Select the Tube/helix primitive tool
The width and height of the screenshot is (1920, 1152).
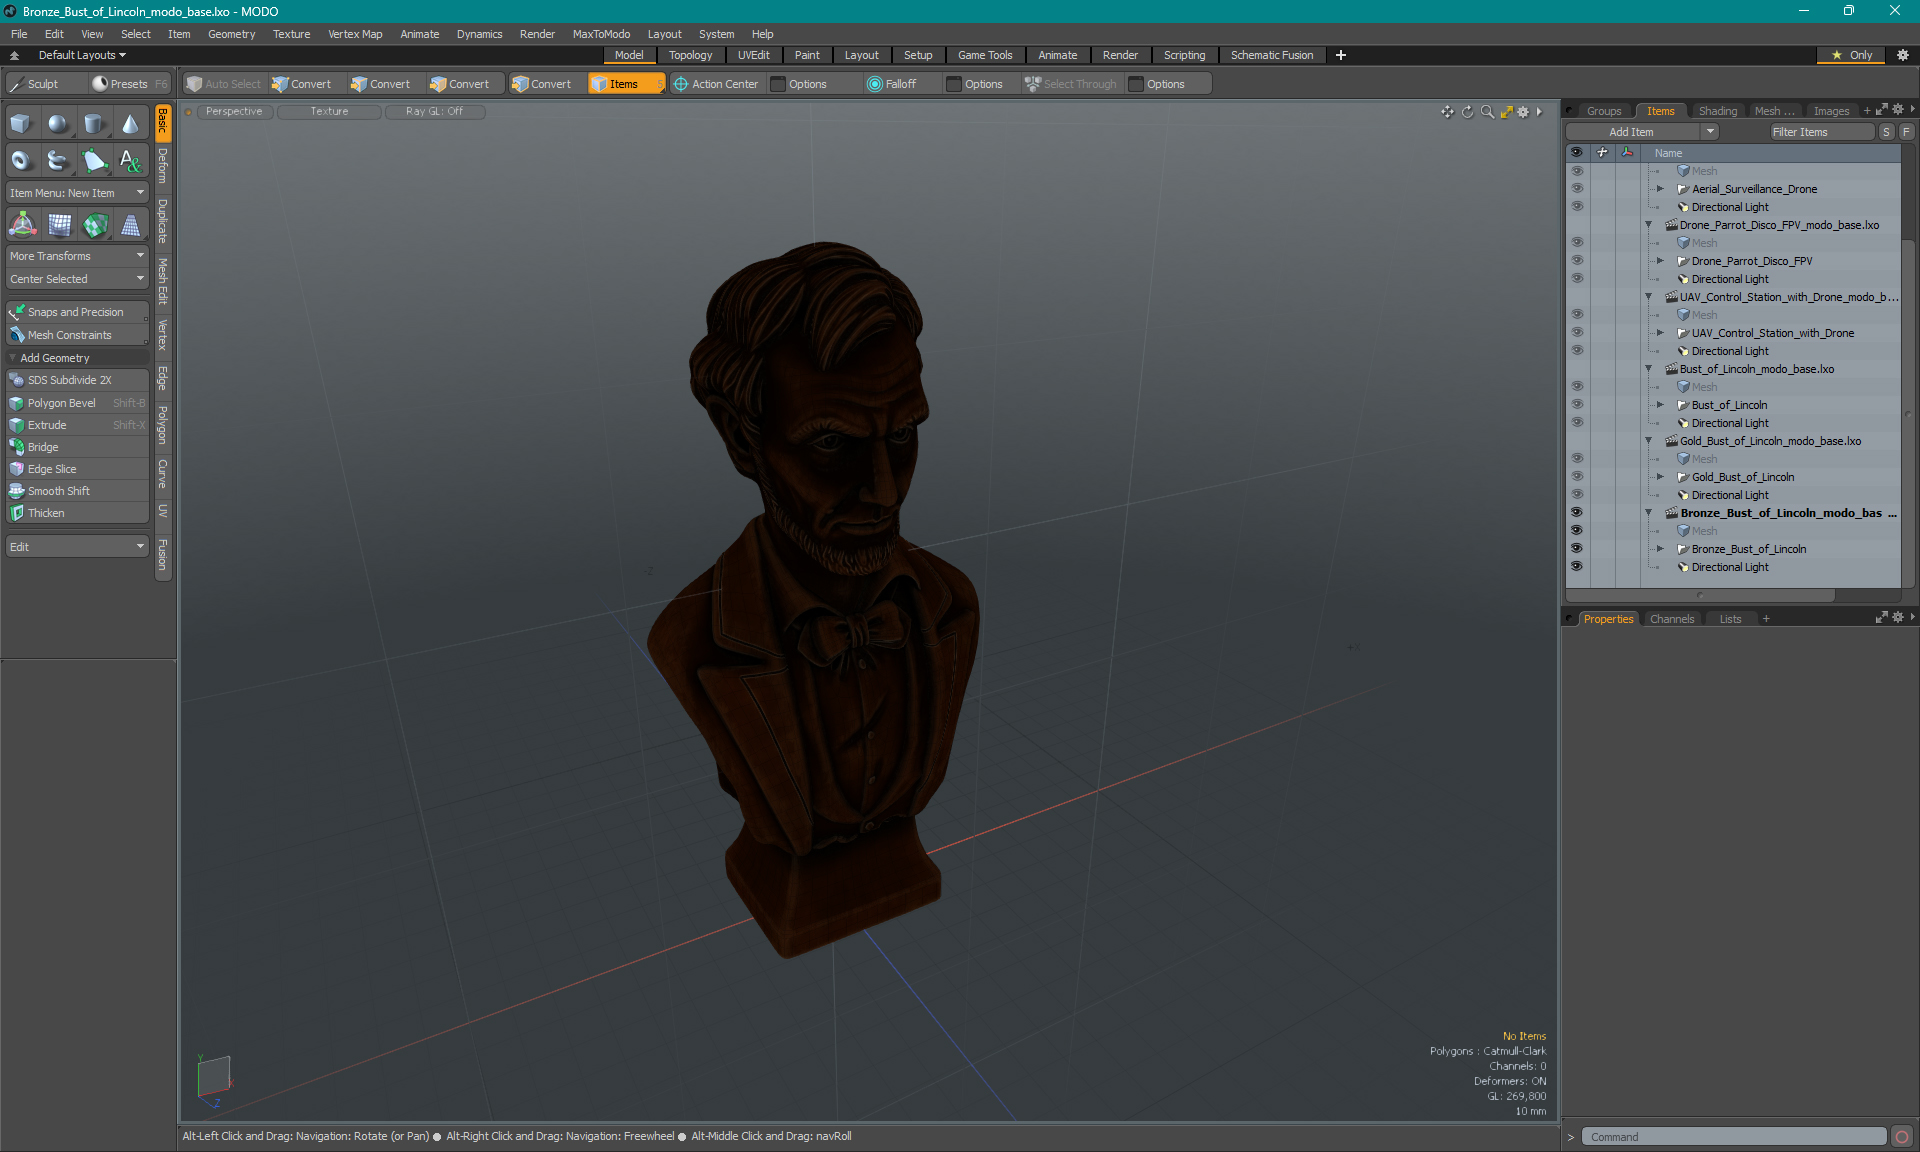[x=58, y=160]
